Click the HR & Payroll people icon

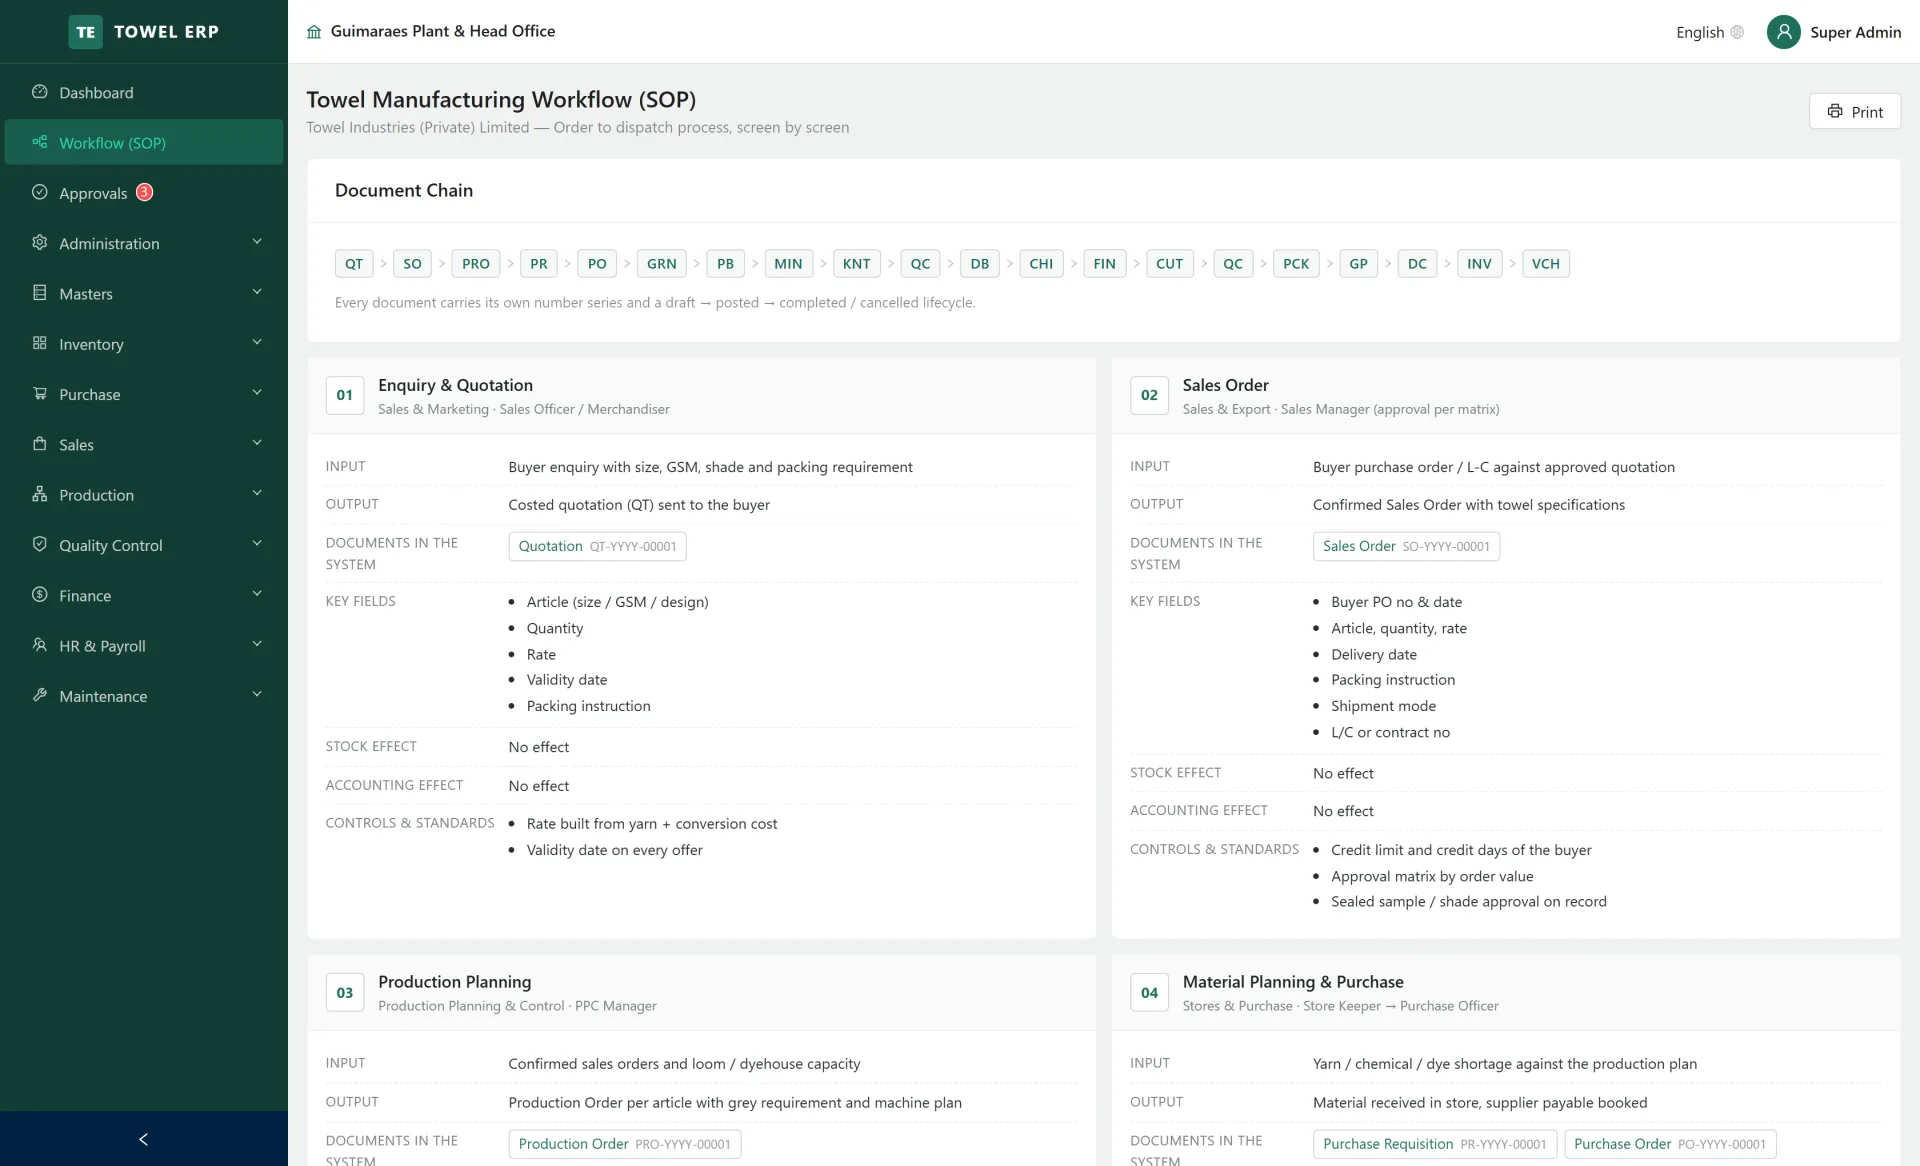click(x=40, y=645)
